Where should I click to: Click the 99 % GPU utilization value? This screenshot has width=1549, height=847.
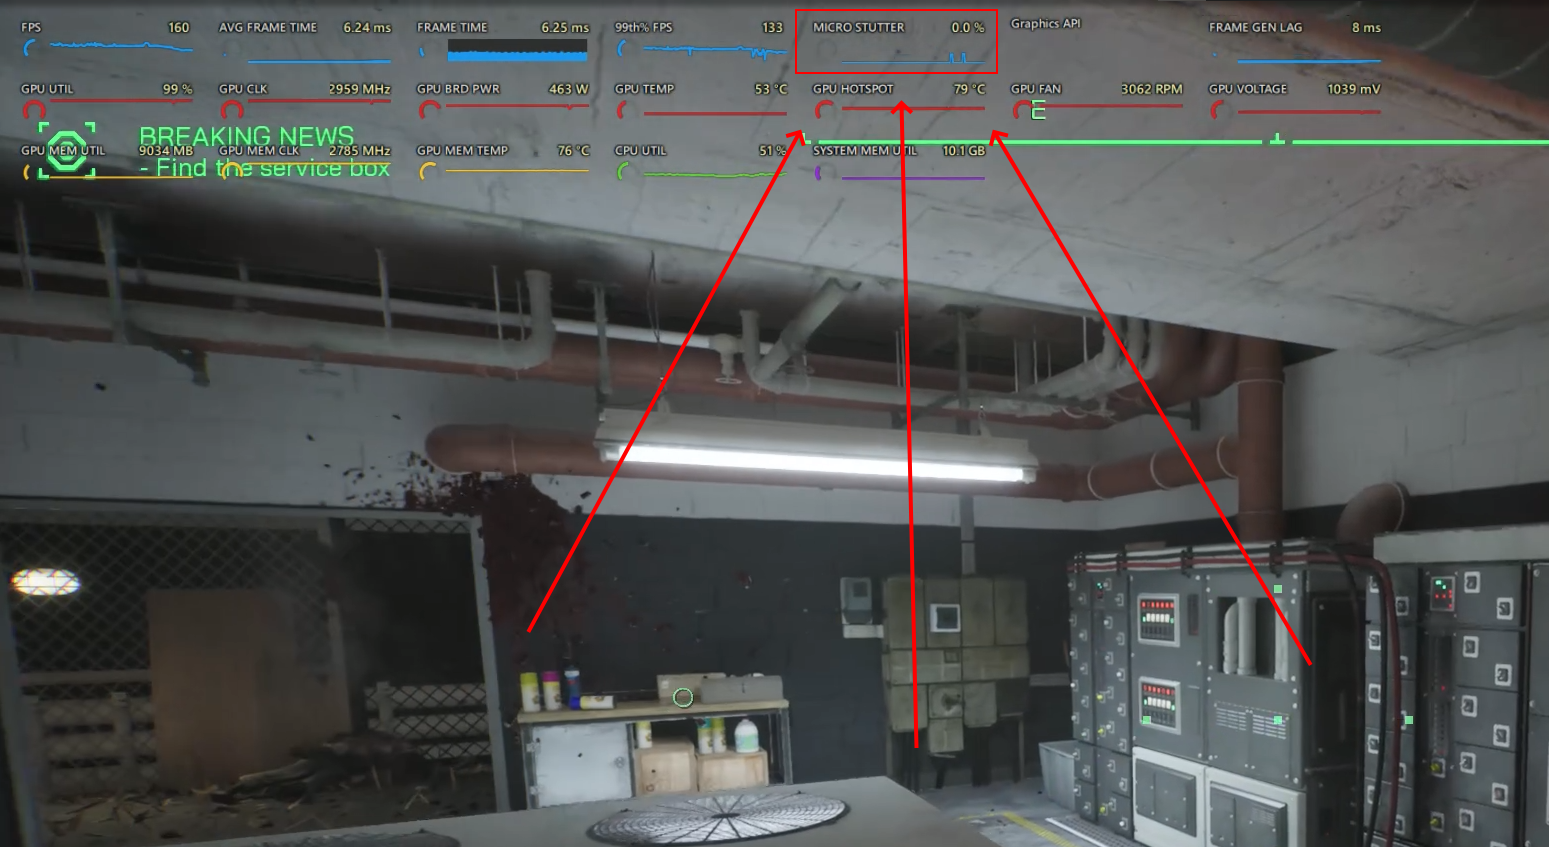pyautogui.click(x=177, y=89)
